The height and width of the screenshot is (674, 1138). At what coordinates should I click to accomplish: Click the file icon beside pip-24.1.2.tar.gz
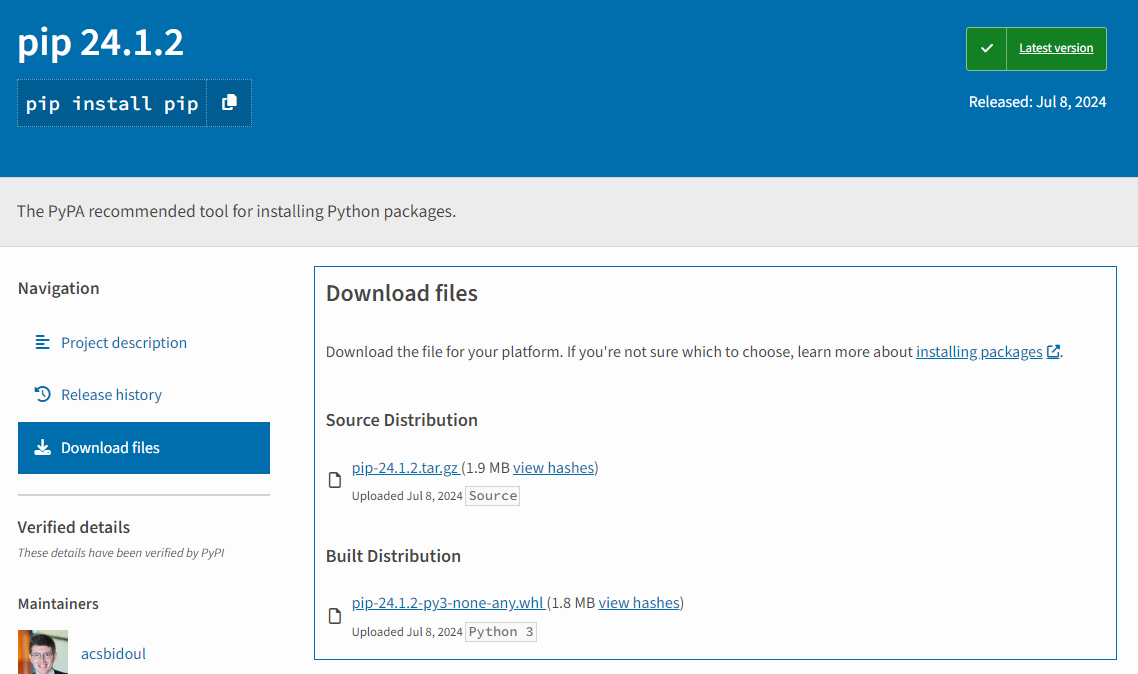tap(335, 480)
